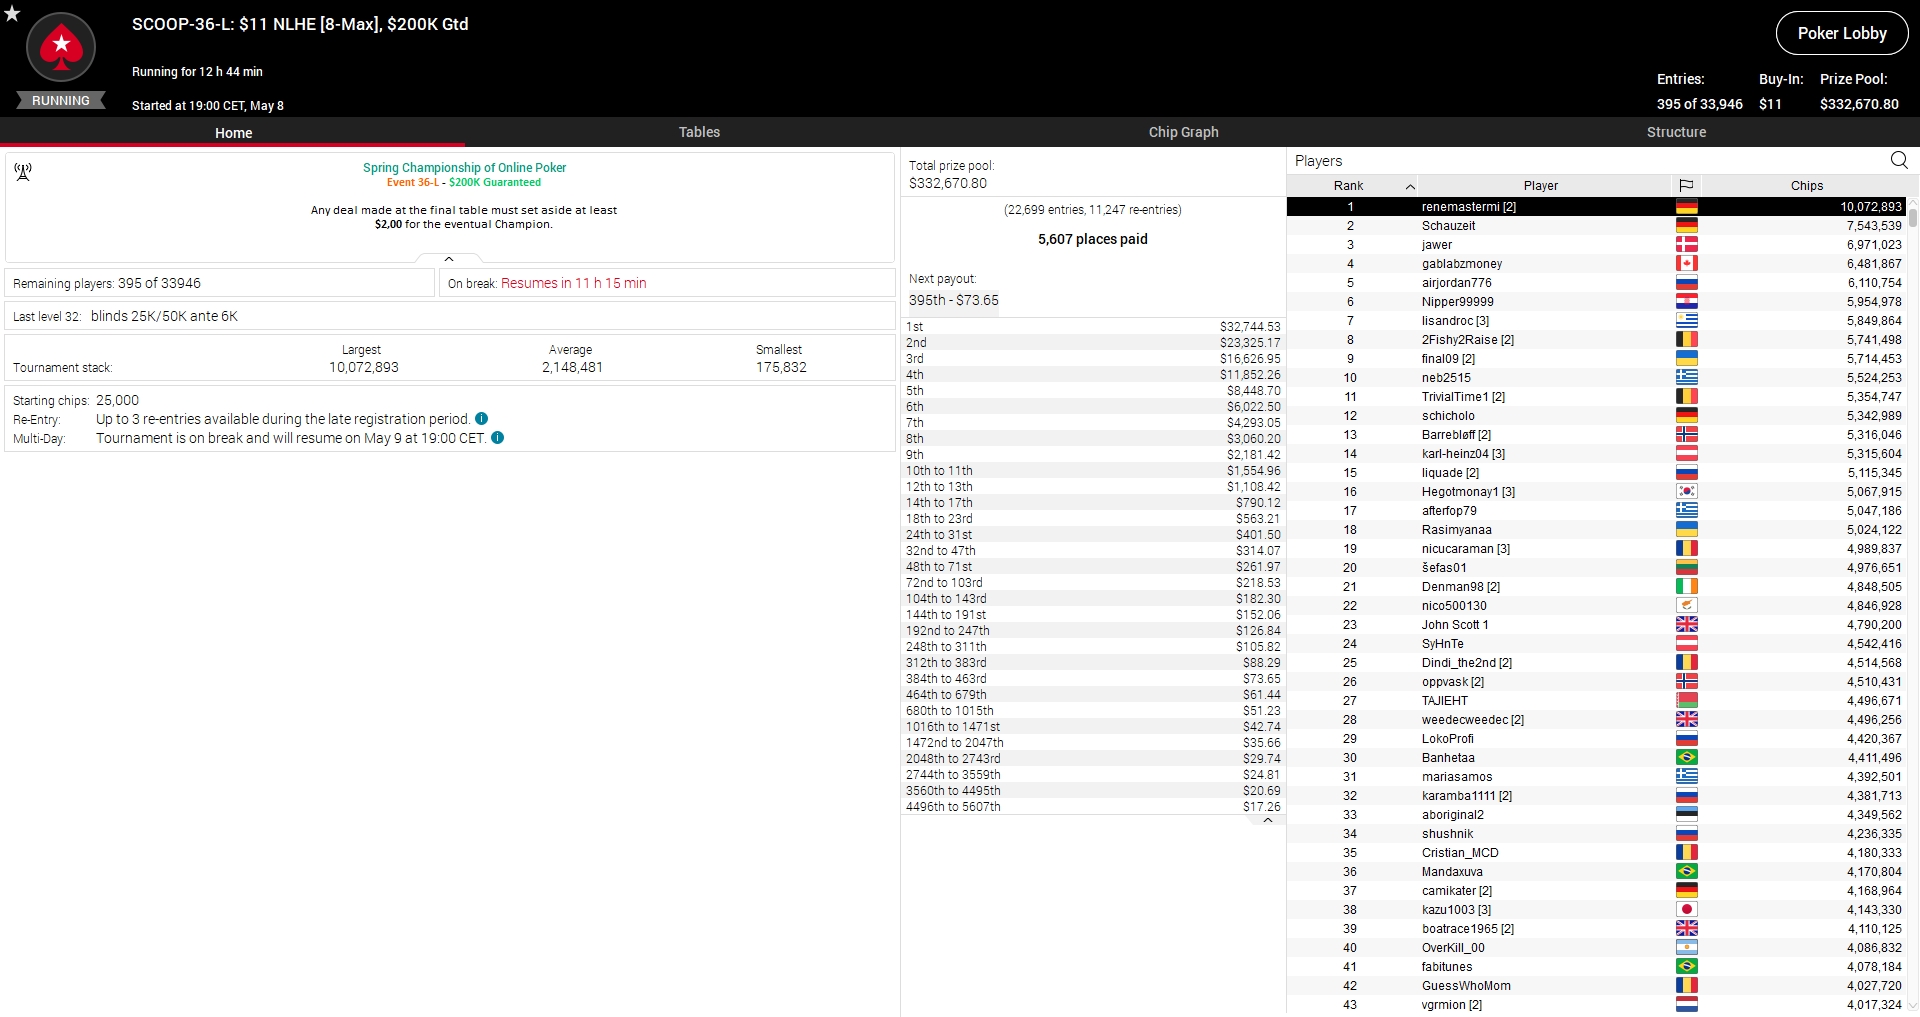Click the star favorite icon at top-left

pyautogui.click(x=12, y=13)
